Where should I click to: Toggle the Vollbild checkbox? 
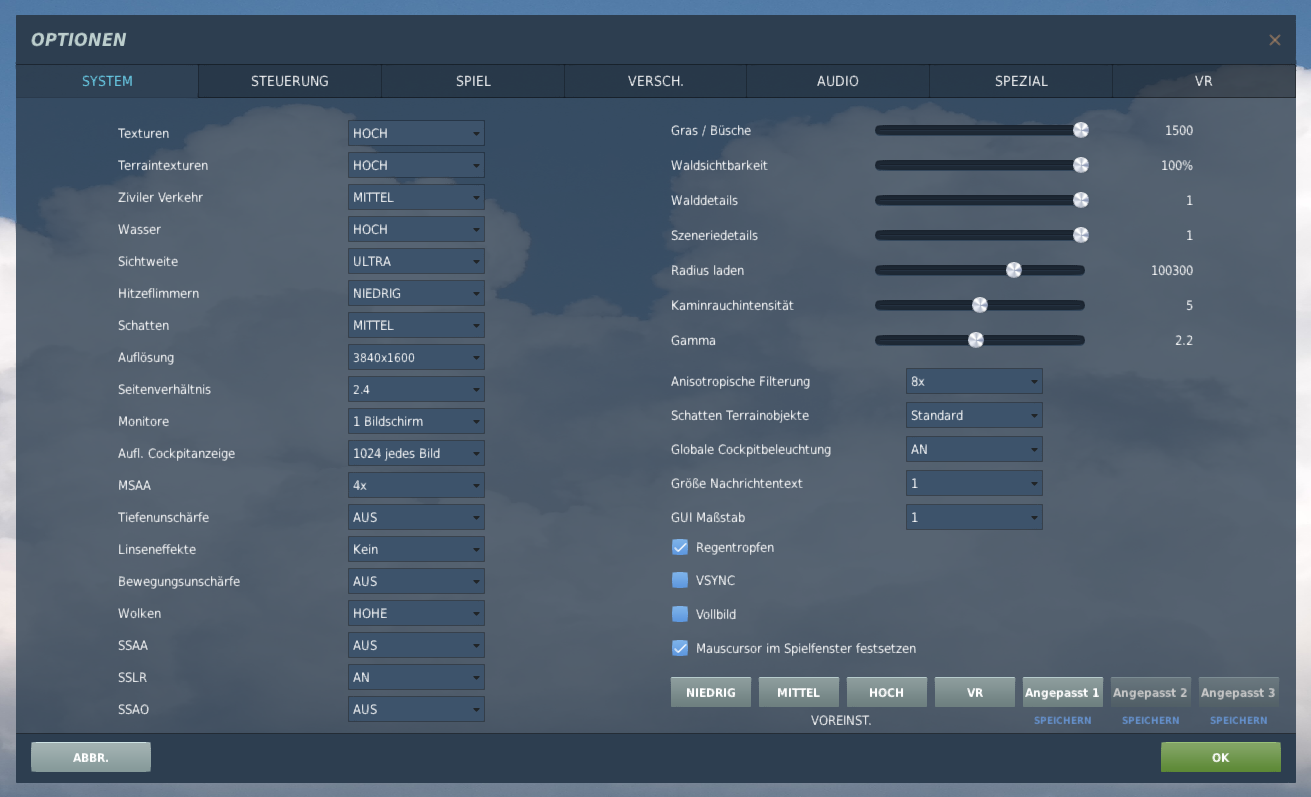pyautogui.click(x=680, y=614)
